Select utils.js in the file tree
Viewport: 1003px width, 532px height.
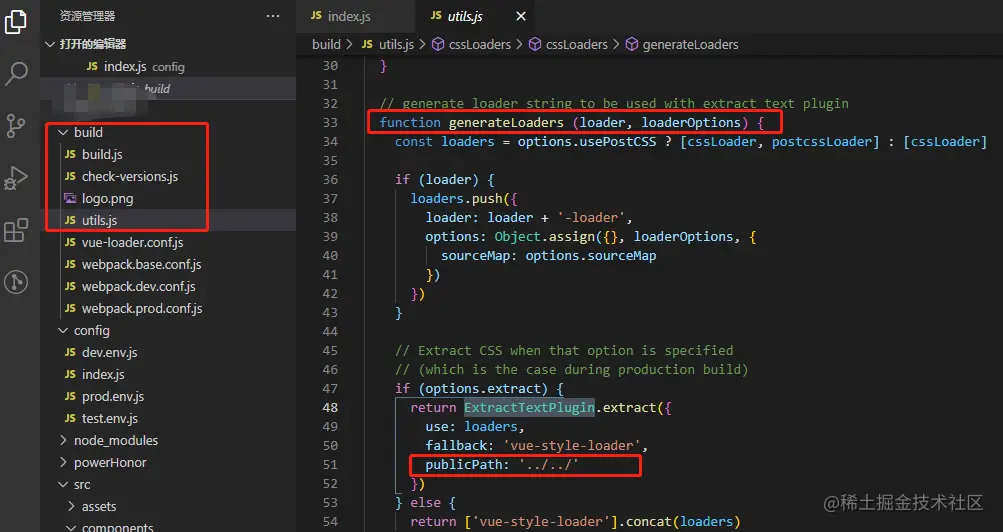point(168,221)
